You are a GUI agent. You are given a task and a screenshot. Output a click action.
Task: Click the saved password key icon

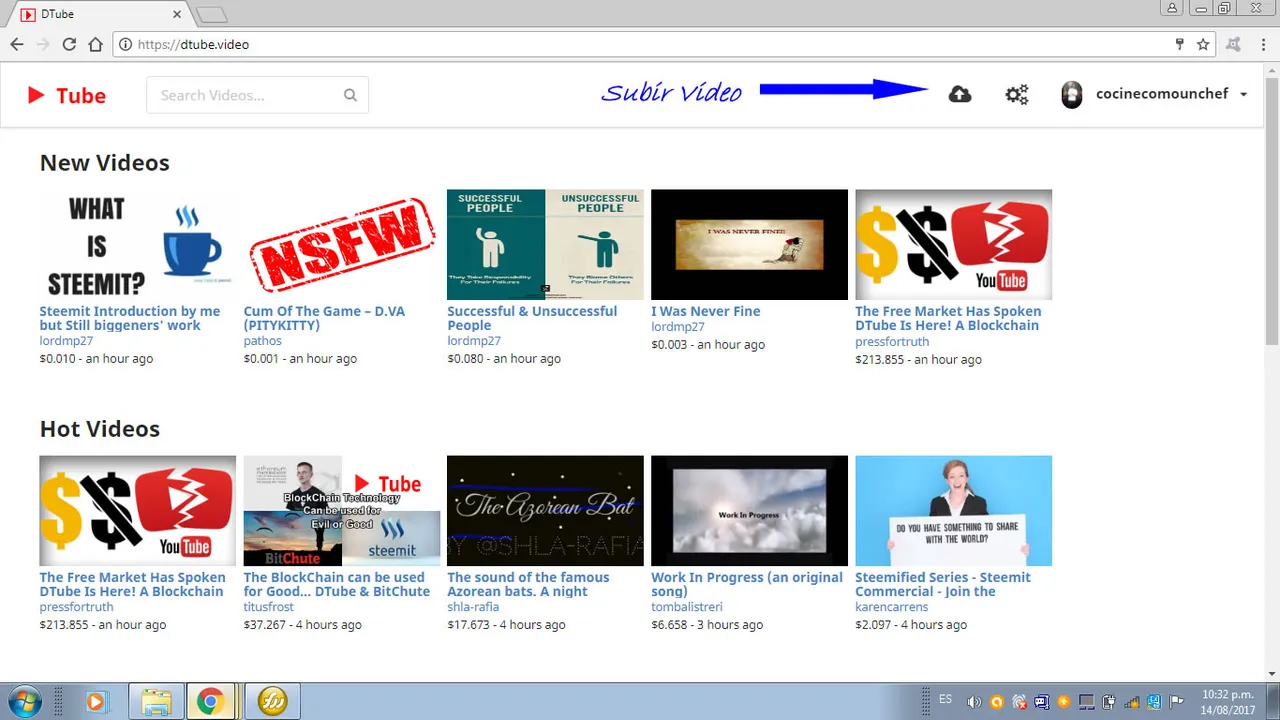[1179, 44]
